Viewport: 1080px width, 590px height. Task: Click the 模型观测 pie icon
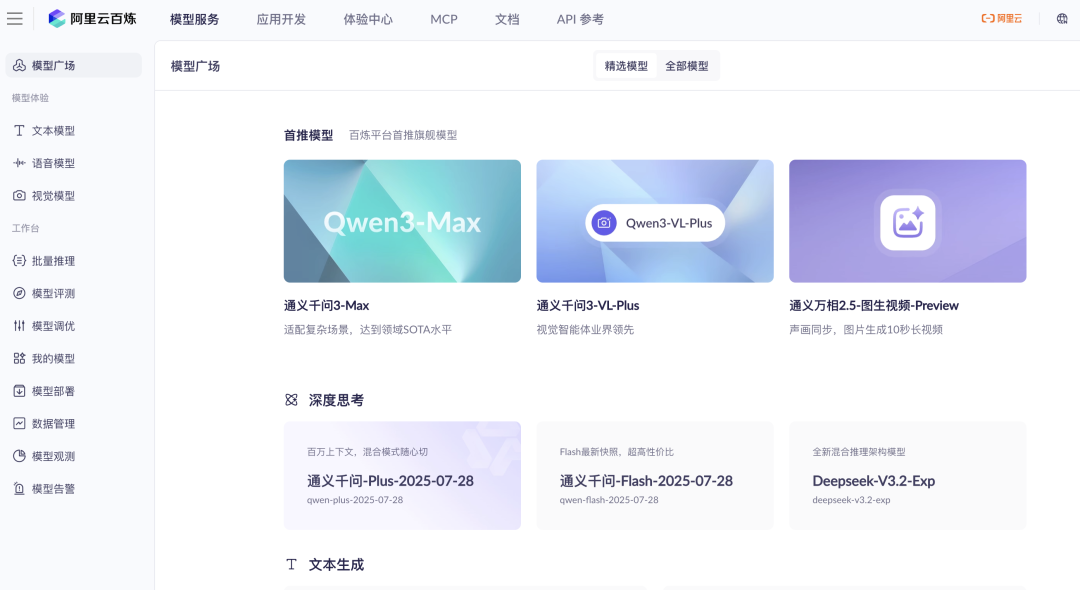19,456
